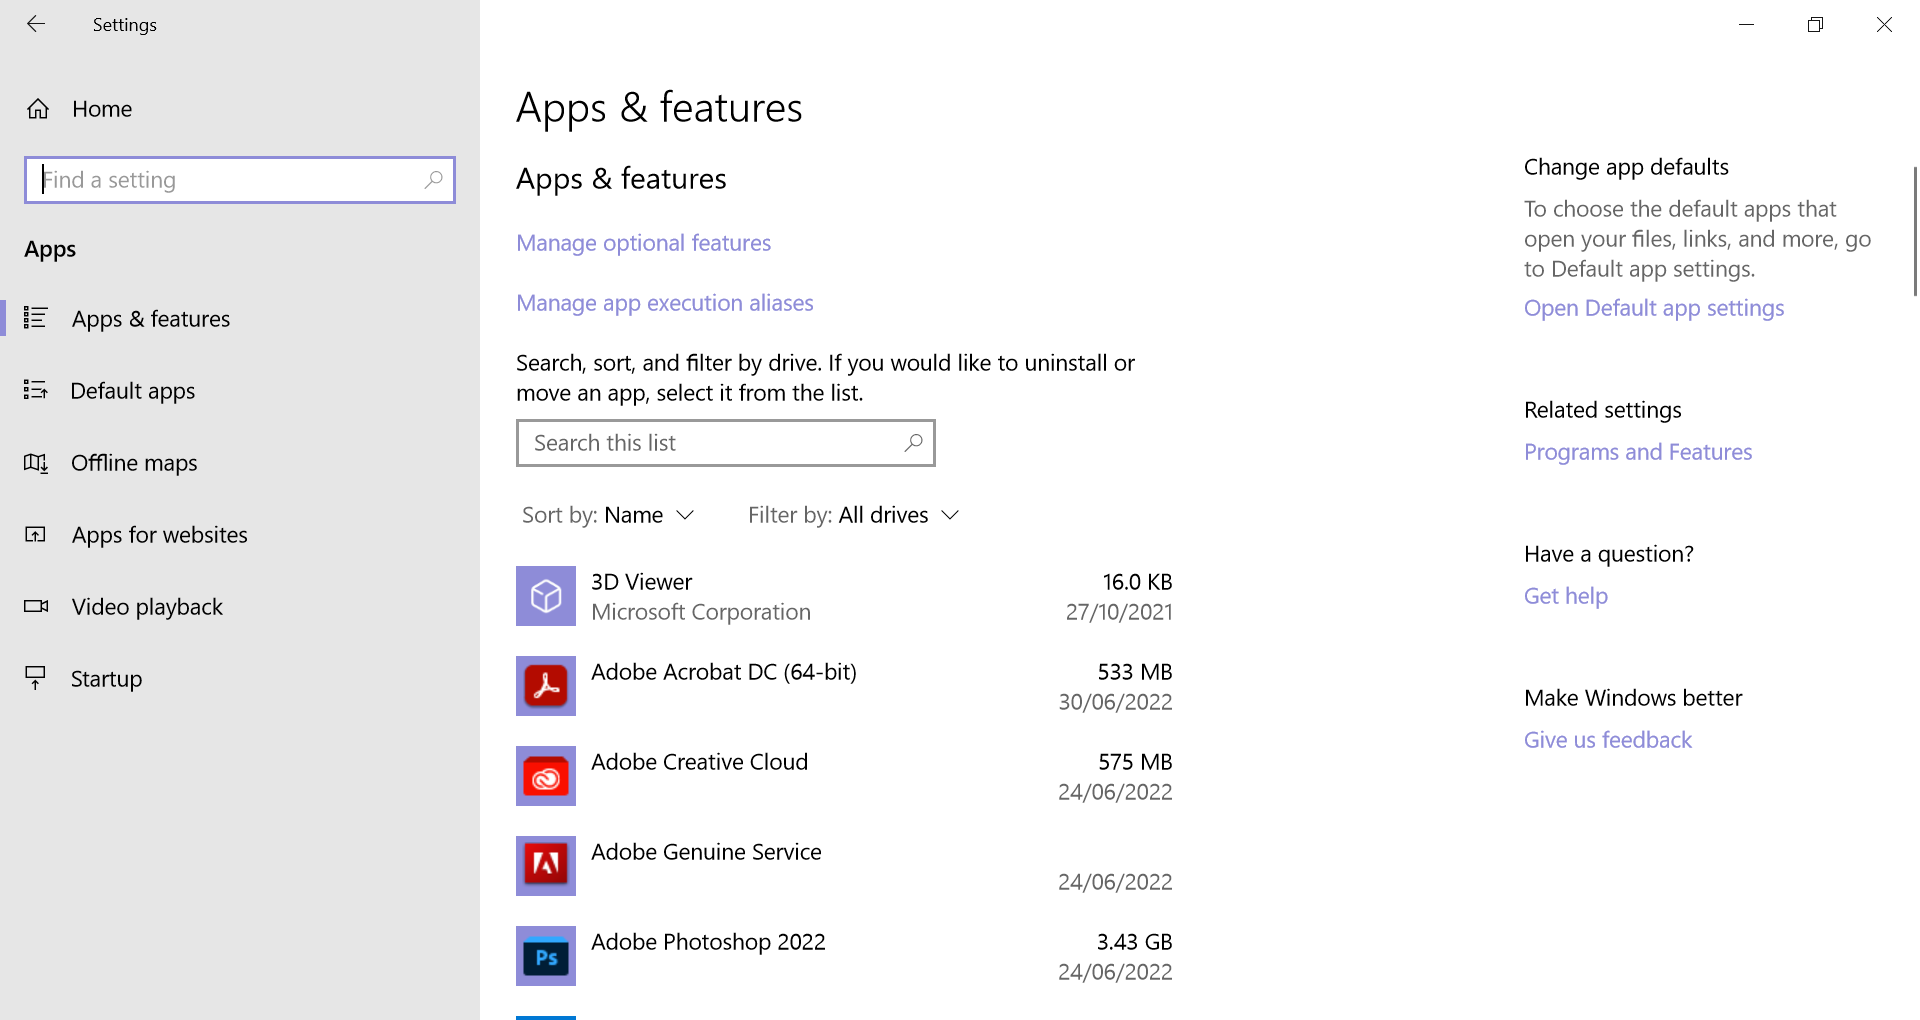Open the Video playback section

(x=147, y=607)
